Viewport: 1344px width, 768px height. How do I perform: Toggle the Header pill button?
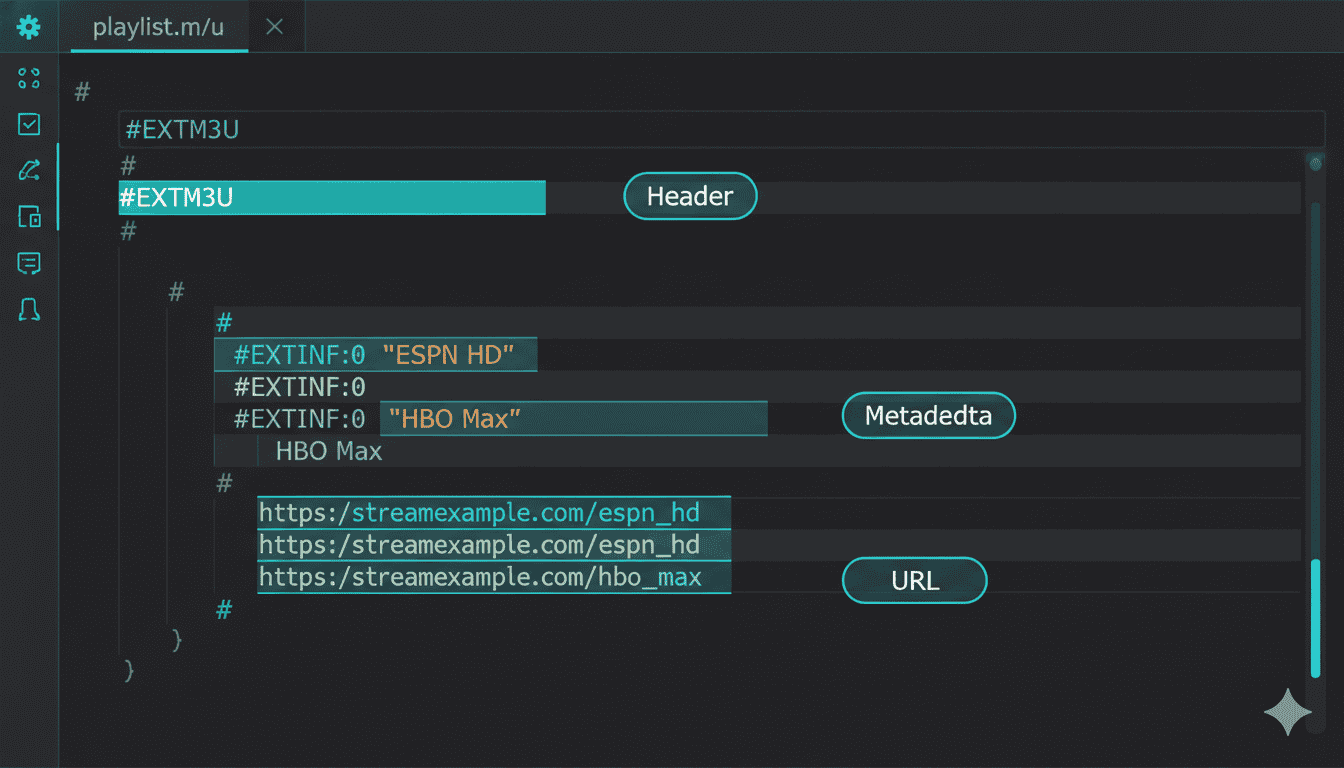click(690, 196)
